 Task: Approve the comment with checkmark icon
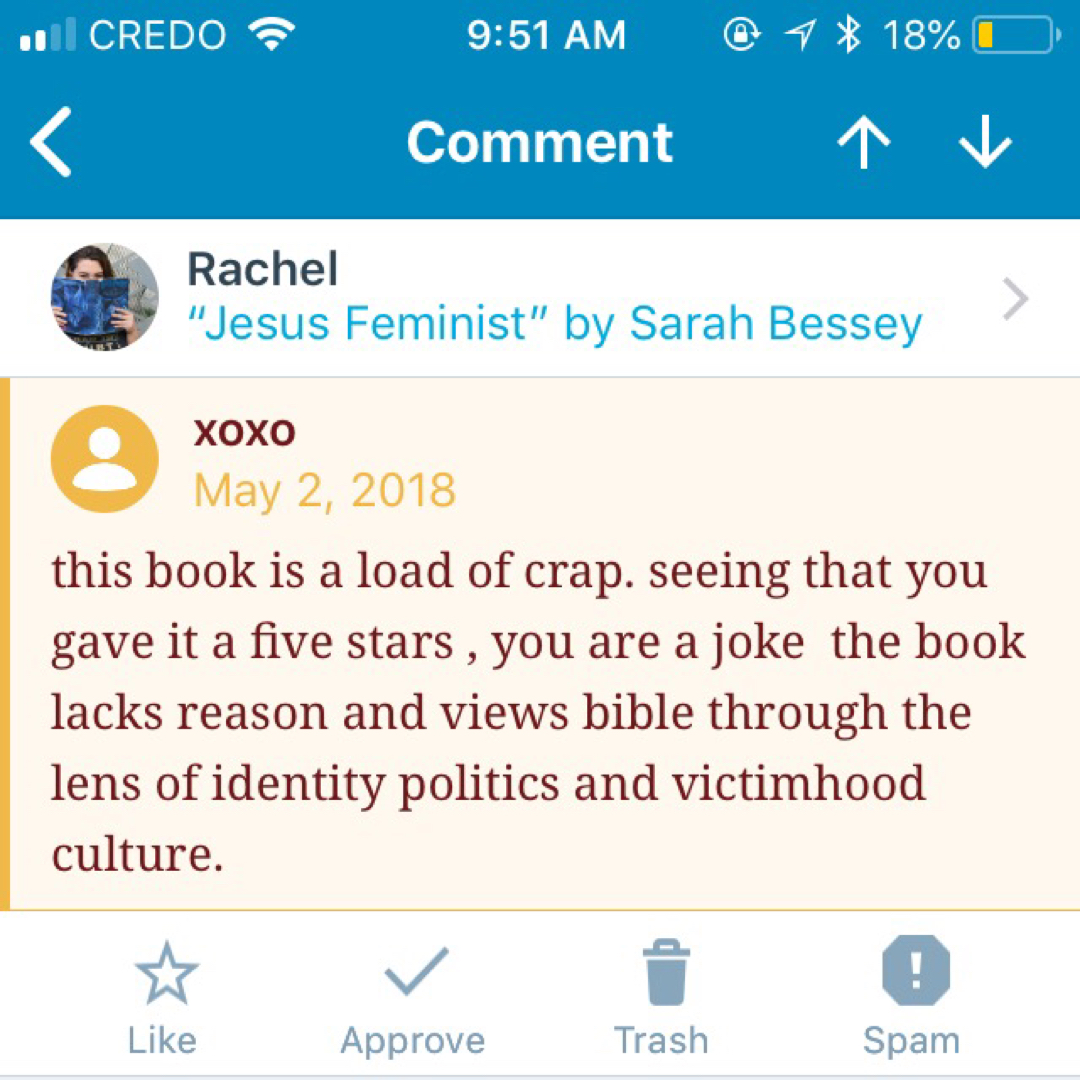[x=414, y=972]
